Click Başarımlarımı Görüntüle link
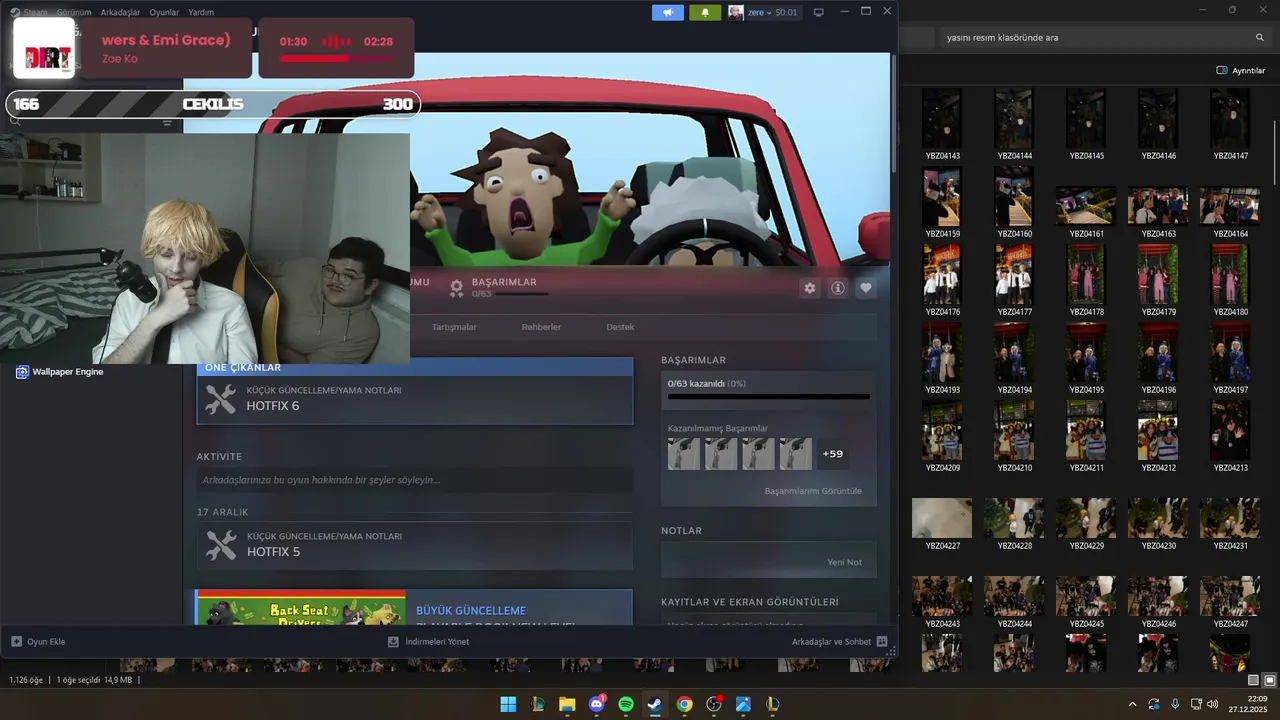The image size is (1280, 720). (x=813, y=491)
